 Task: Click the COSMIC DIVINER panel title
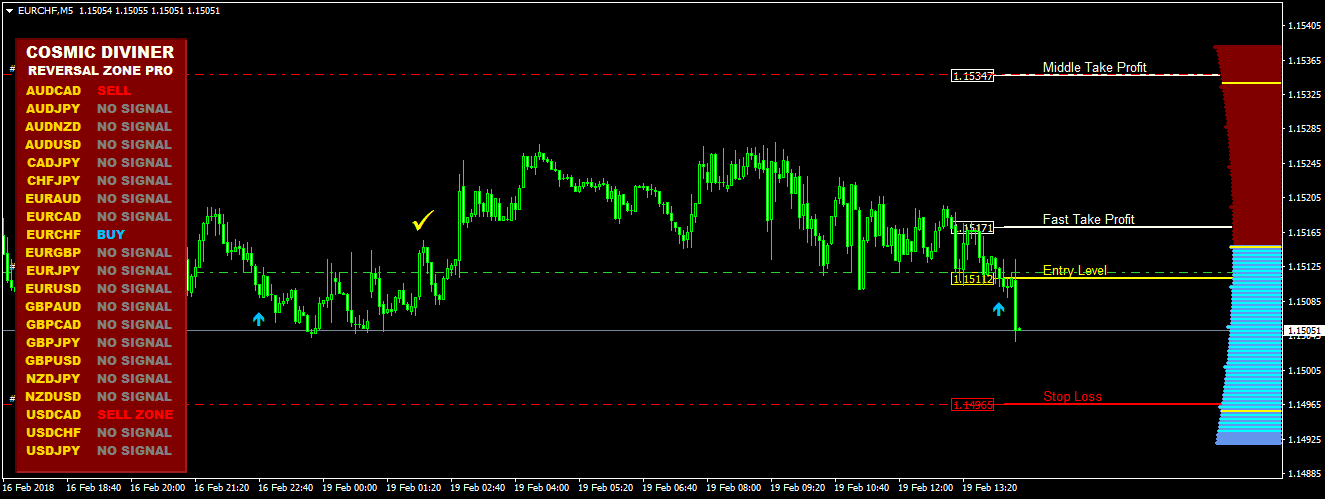(x=100, y=52)
